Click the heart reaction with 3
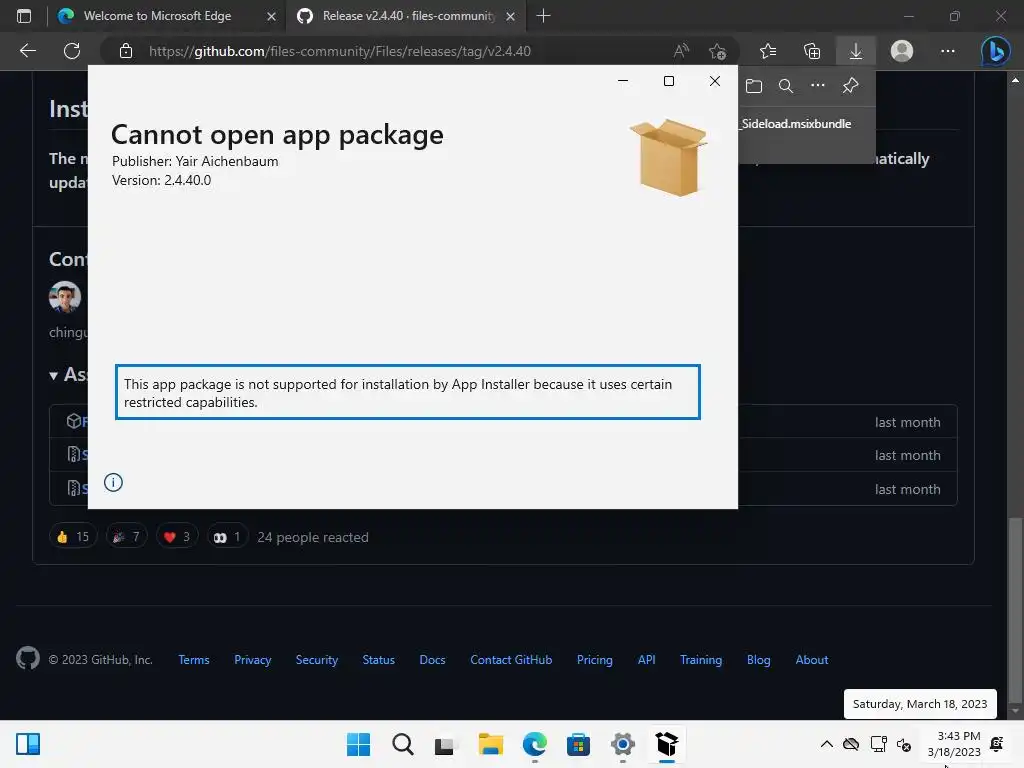 (x=177, y=537)
